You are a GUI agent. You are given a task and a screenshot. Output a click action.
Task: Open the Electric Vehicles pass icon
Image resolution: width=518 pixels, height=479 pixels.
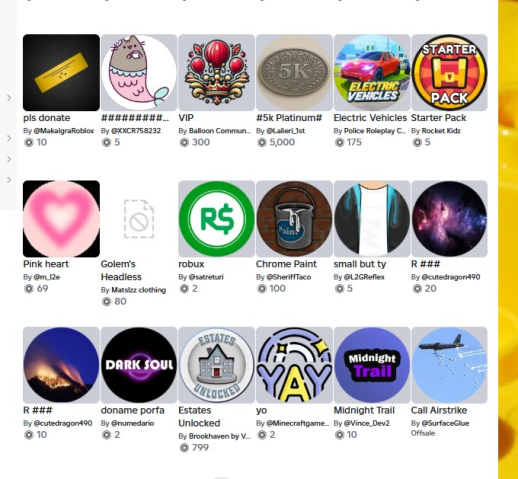(x=372, y=72)
